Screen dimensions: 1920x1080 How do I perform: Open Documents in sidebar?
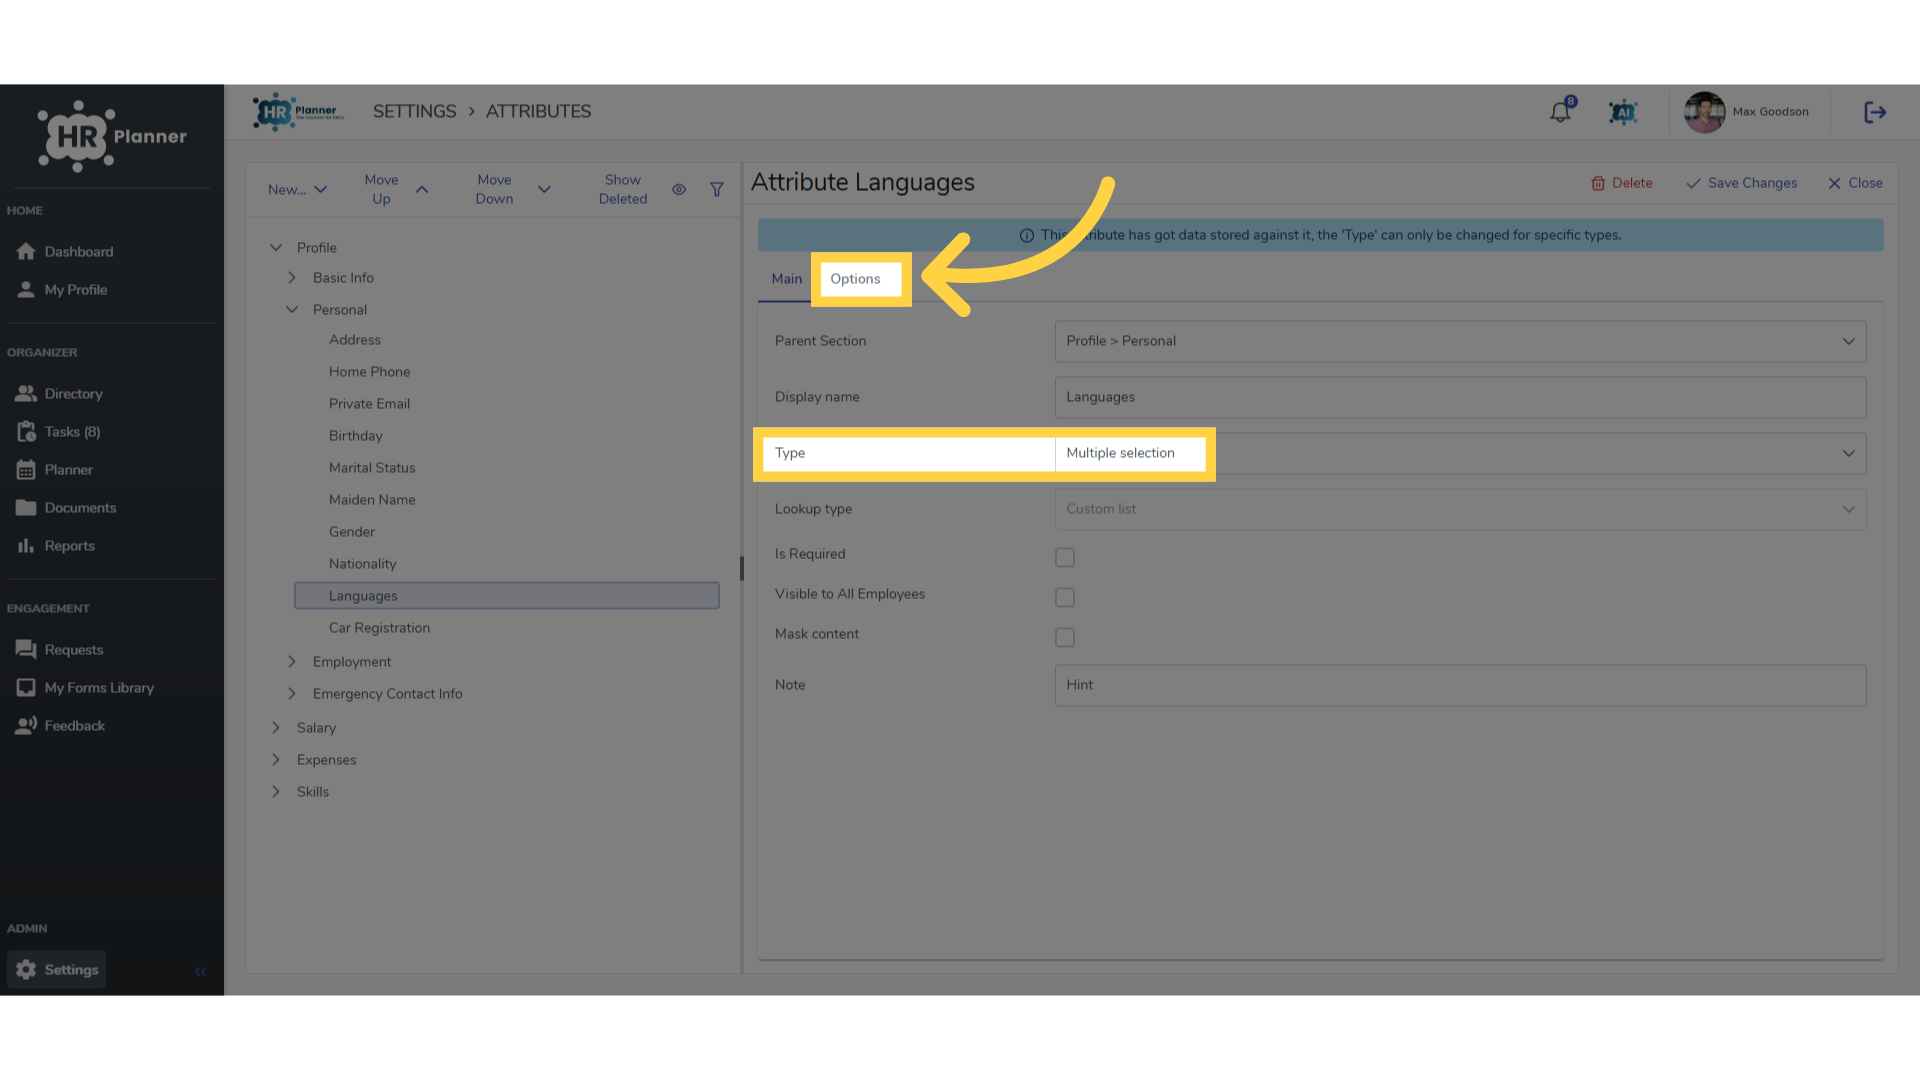coord(66,508)
